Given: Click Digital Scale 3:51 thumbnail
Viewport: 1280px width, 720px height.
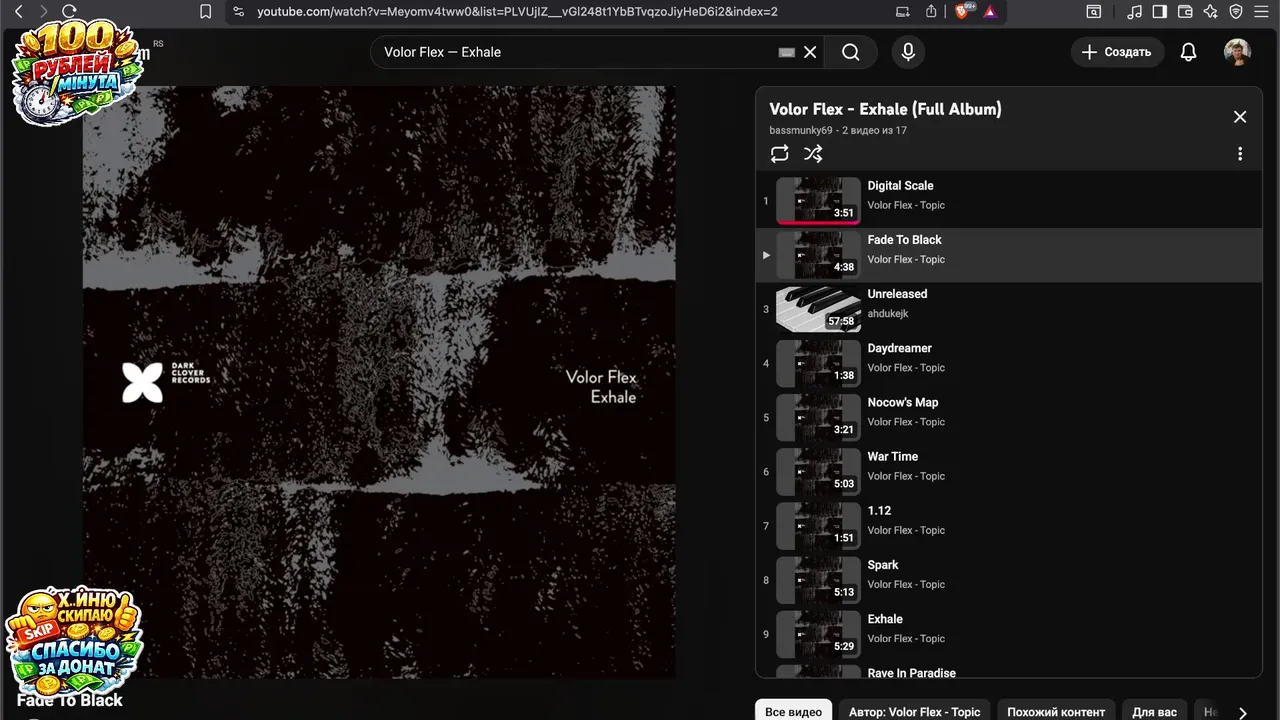Looking at the screenshot, I should click(x=818, y=201).
